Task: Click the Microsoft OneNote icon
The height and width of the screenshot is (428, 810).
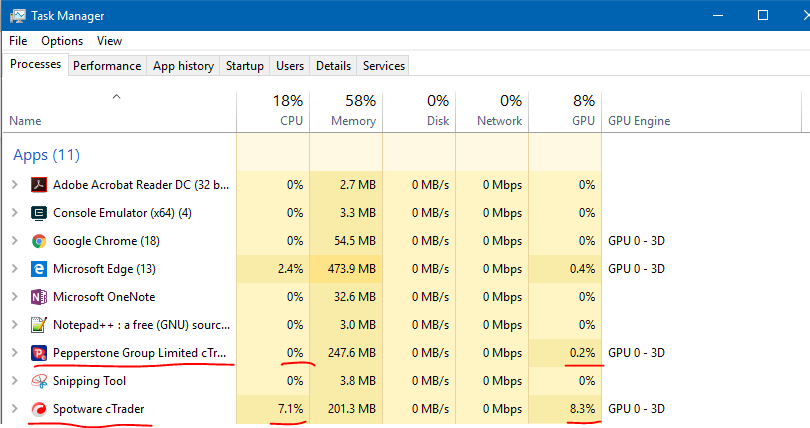Action: point(39,297)
